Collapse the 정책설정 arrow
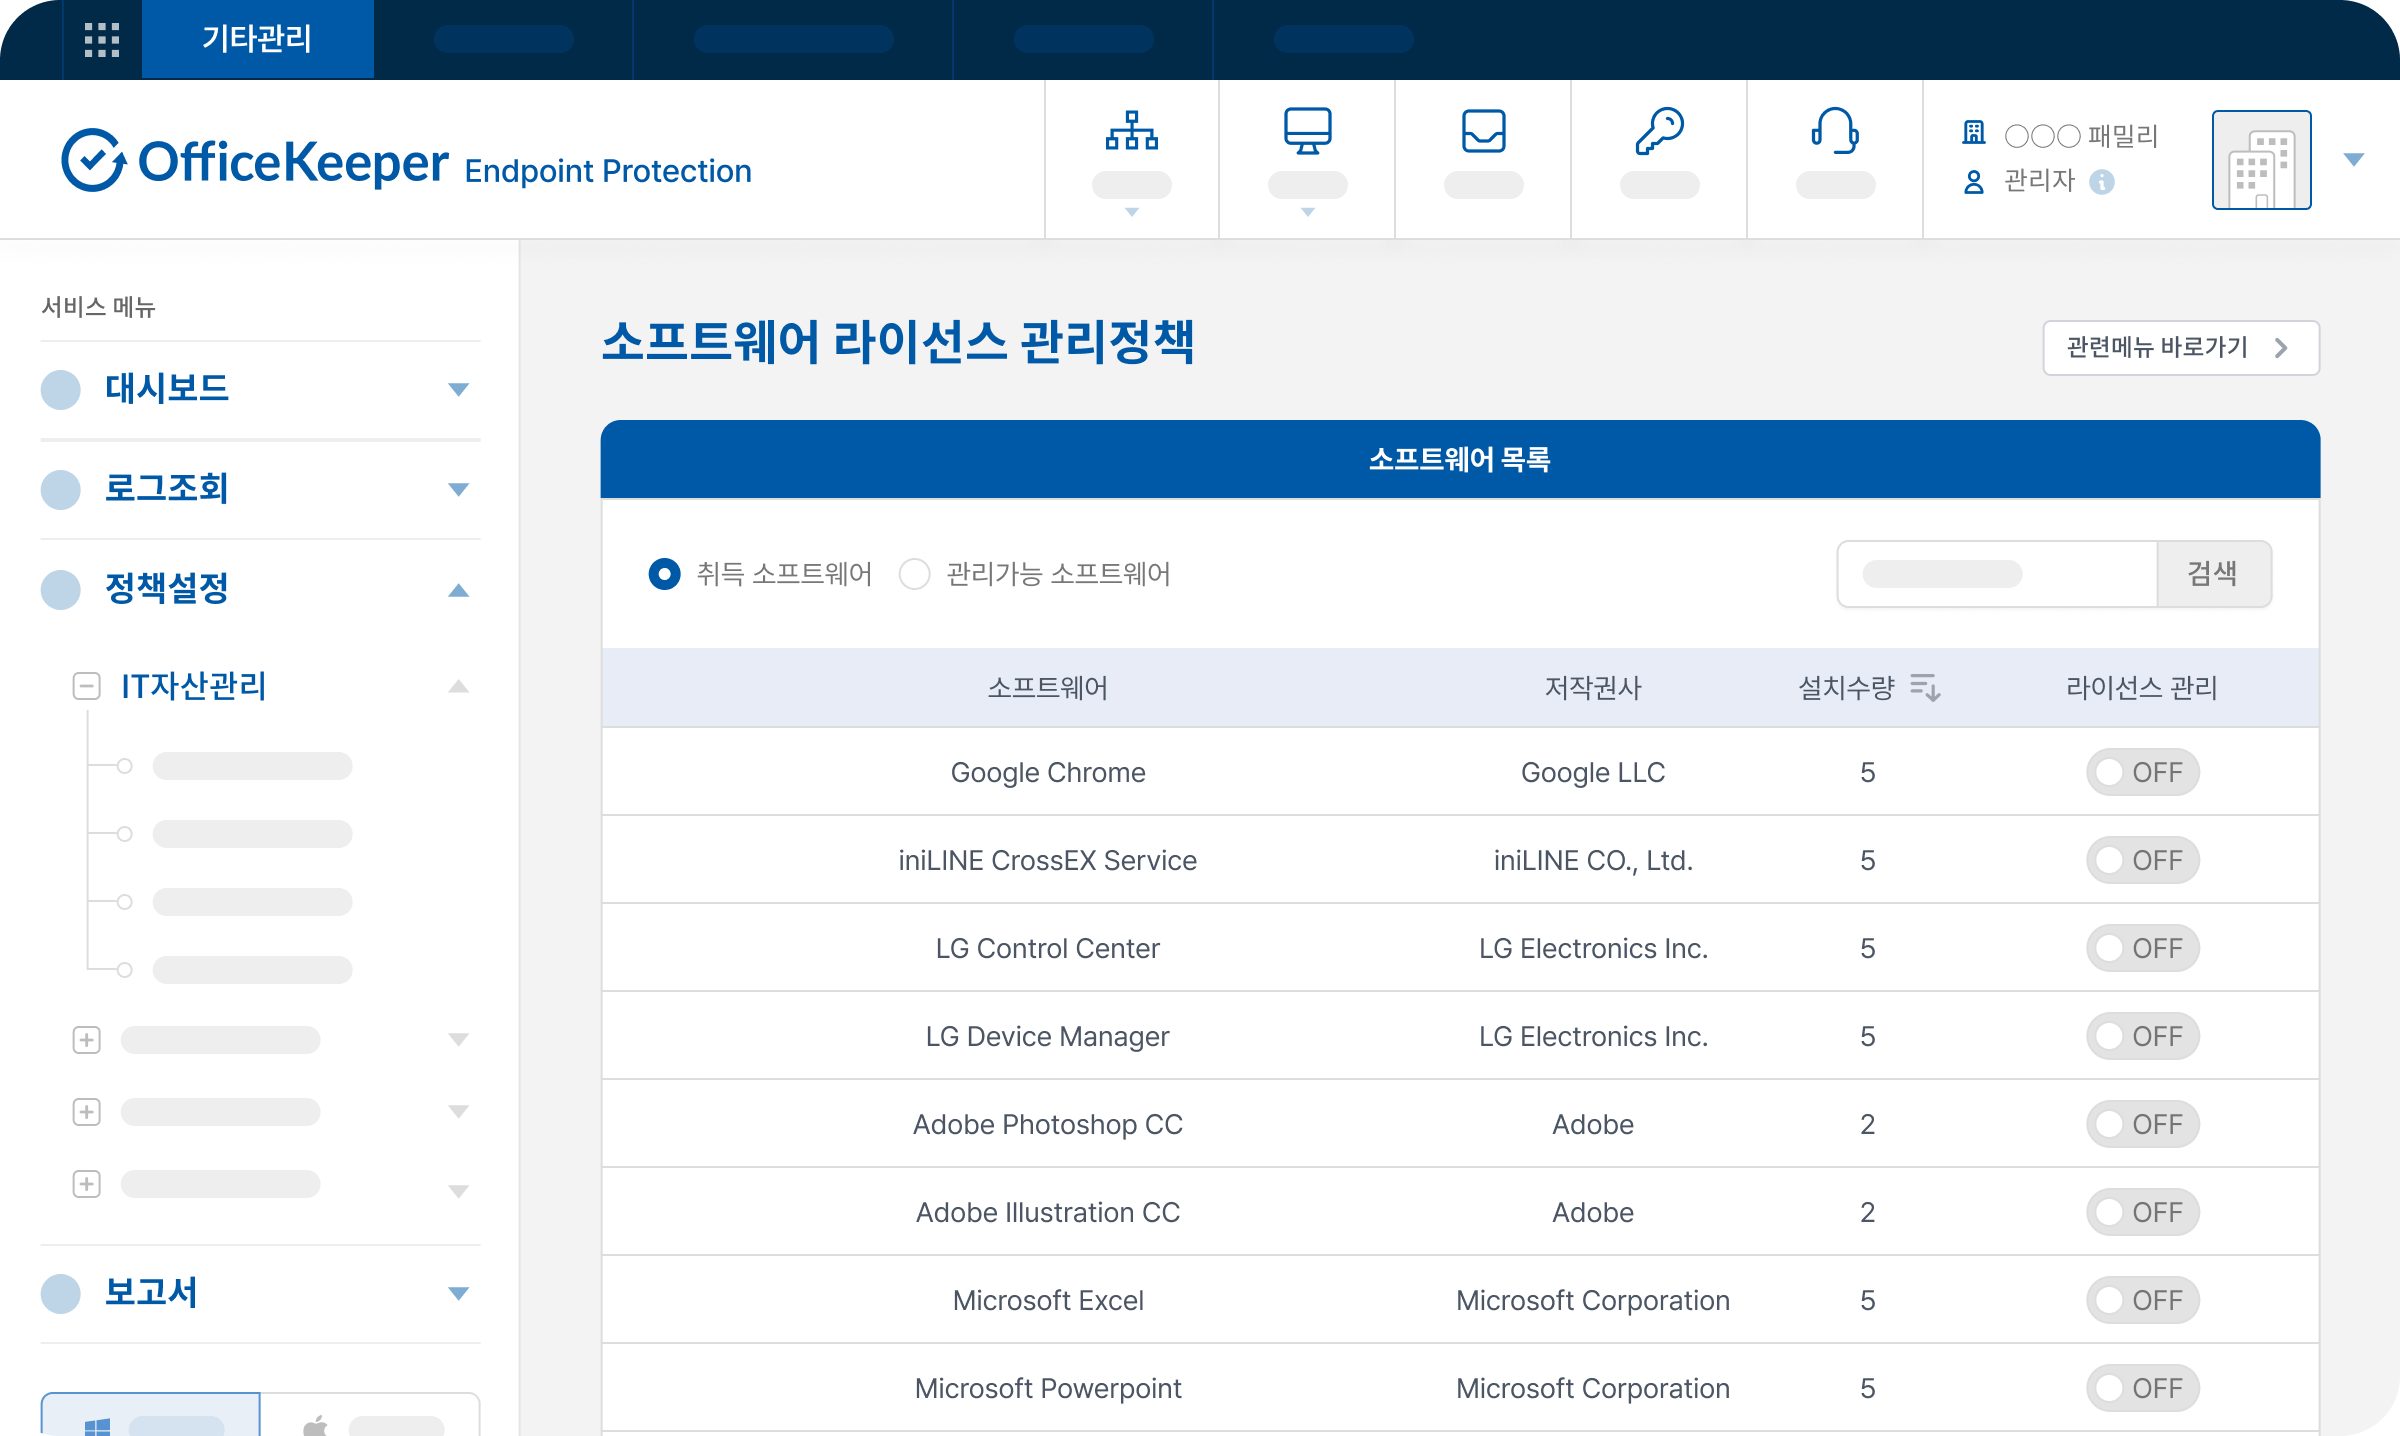The height and width of the screenshot is (1436, 2400). tap(458, 590)
